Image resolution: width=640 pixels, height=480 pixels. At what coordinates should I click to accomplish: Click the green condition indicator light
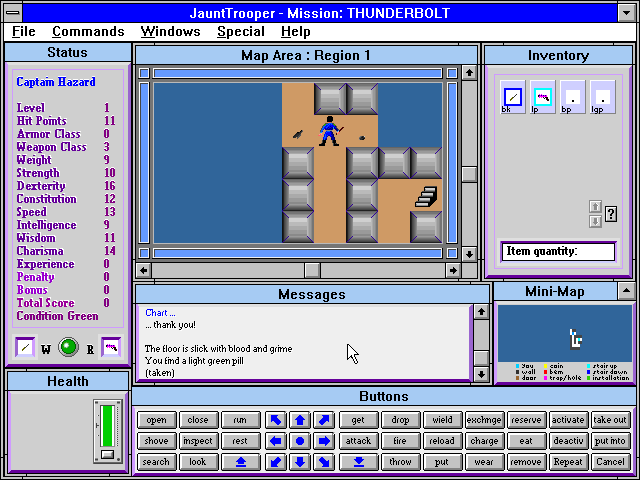[68, 347]
